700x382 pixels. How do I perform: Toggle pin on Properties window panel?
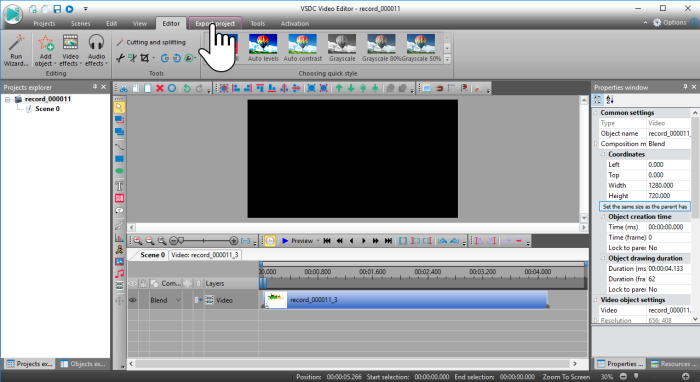point(685,87)
